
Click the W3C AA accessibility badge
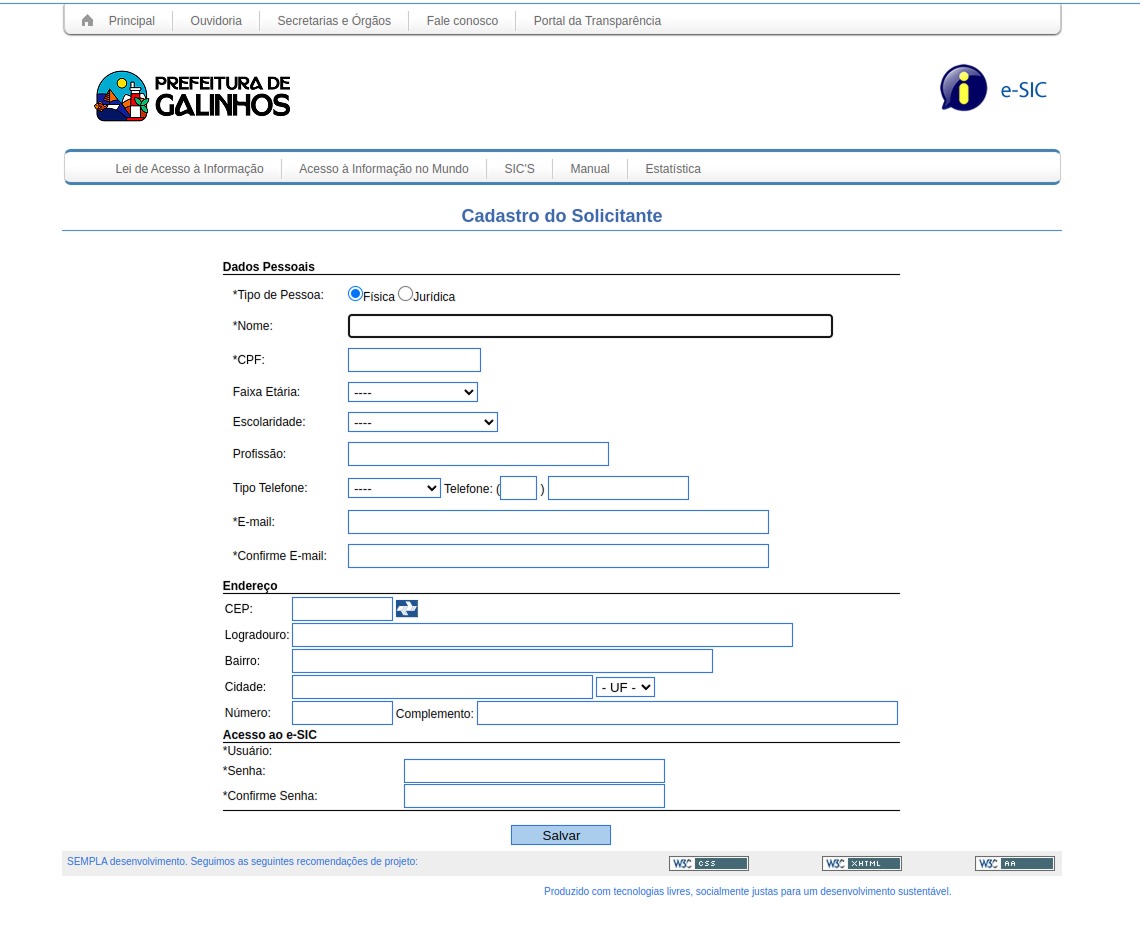(x=1014, y=863)
